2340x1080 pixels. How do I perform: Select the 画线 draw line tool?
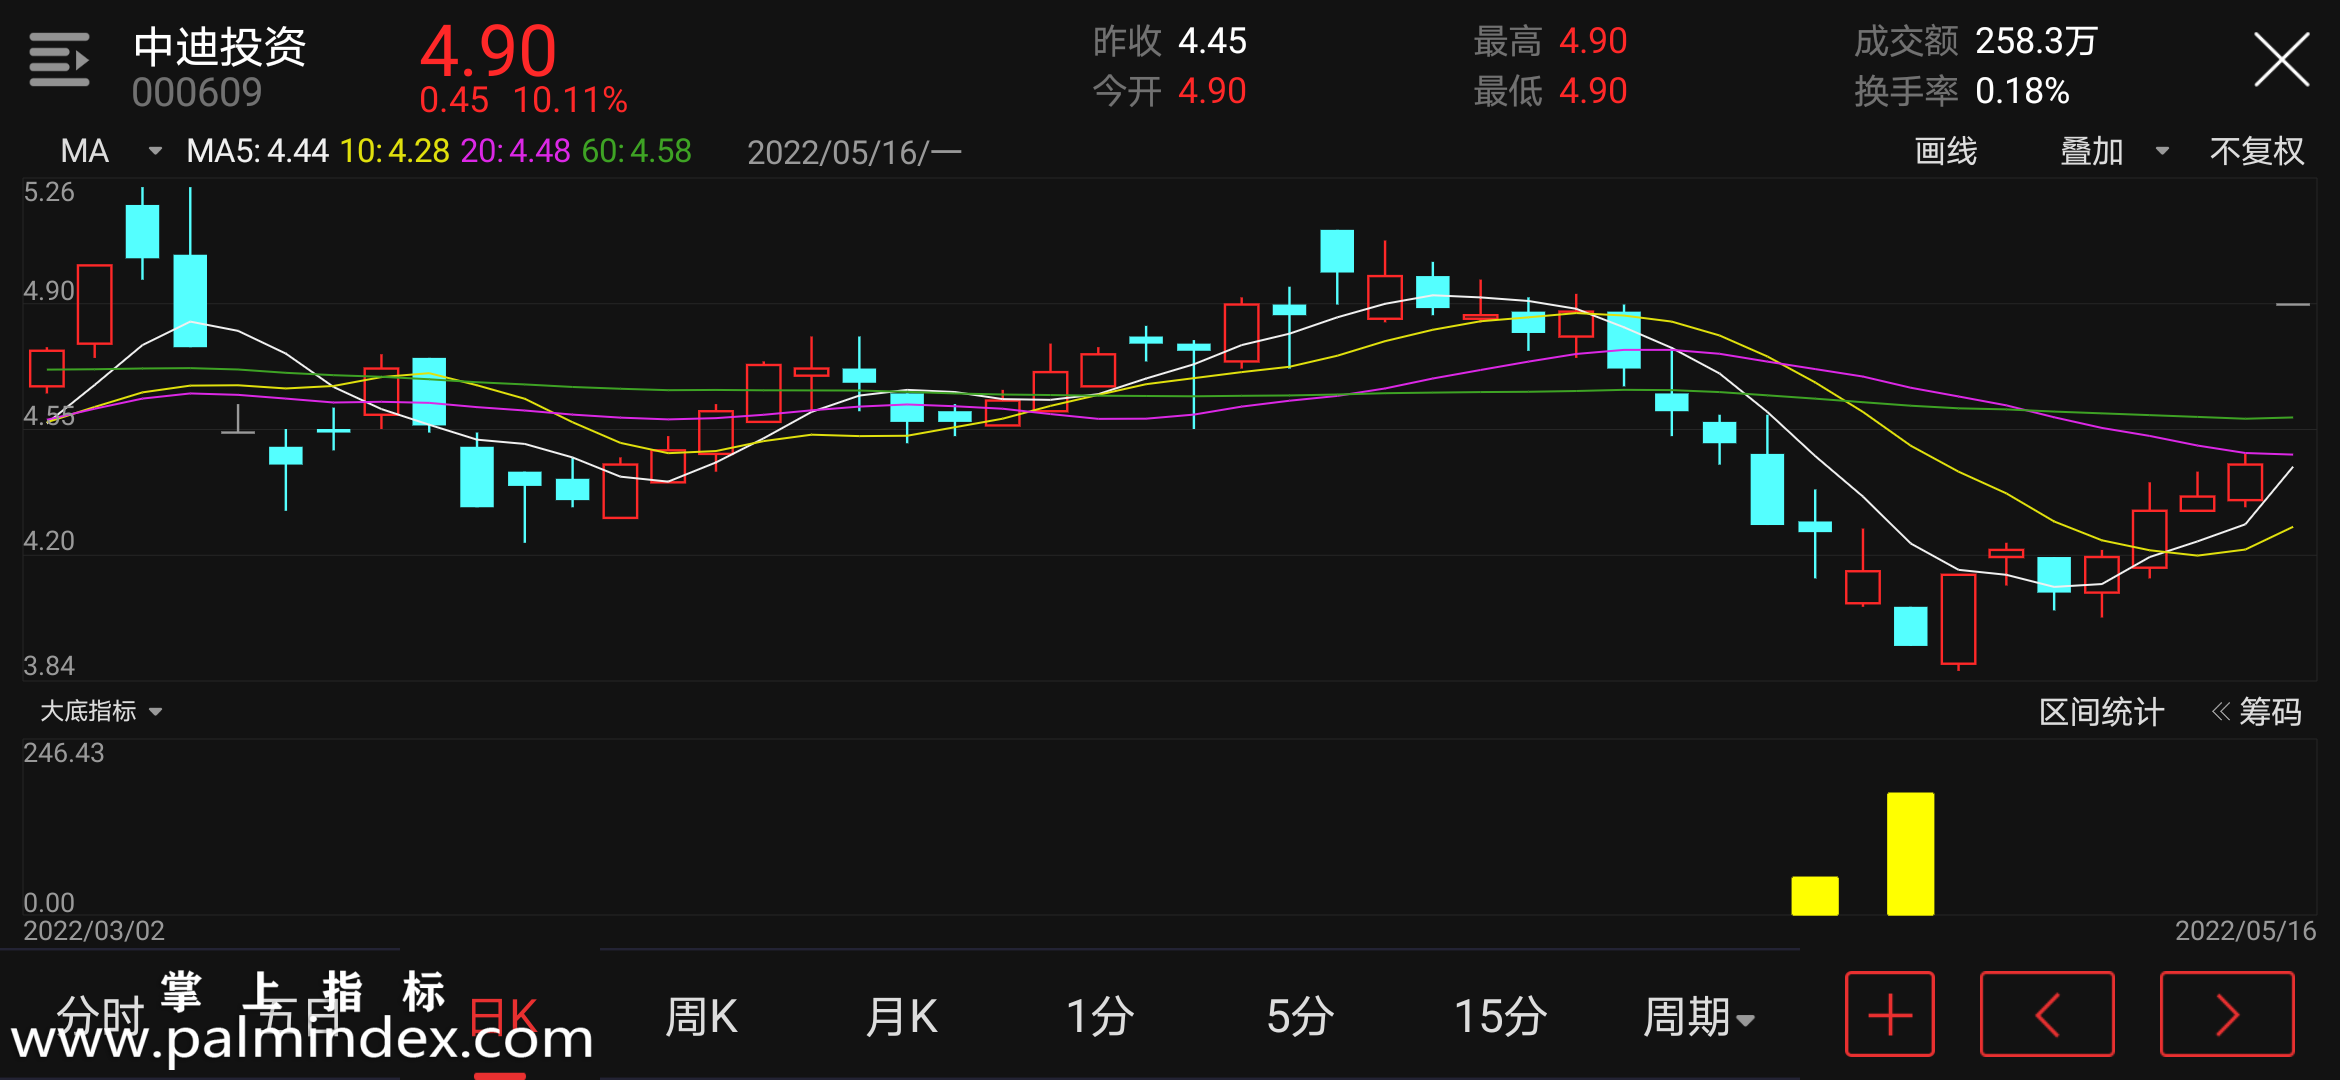click(1945, 151)
